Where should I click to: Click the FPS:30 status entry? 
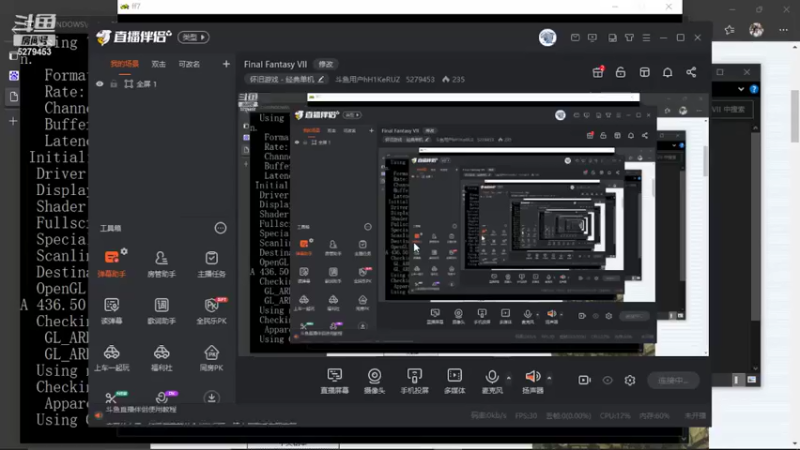pos(526,416)
